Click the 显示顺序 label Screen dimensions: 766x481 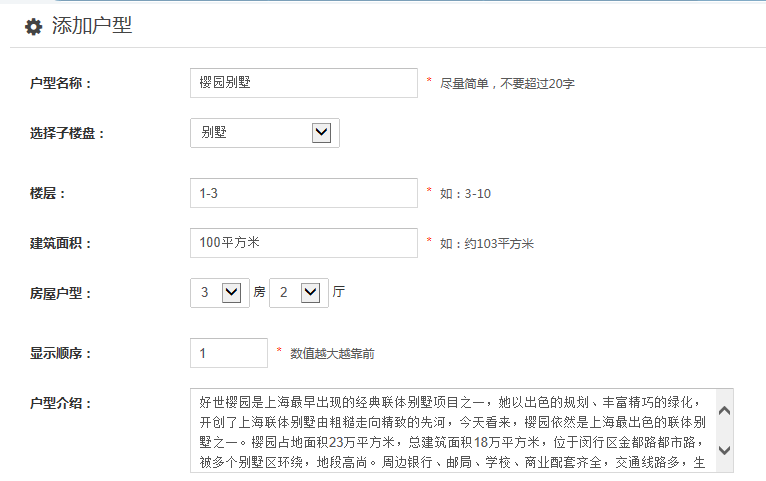[x=61, y=353]
